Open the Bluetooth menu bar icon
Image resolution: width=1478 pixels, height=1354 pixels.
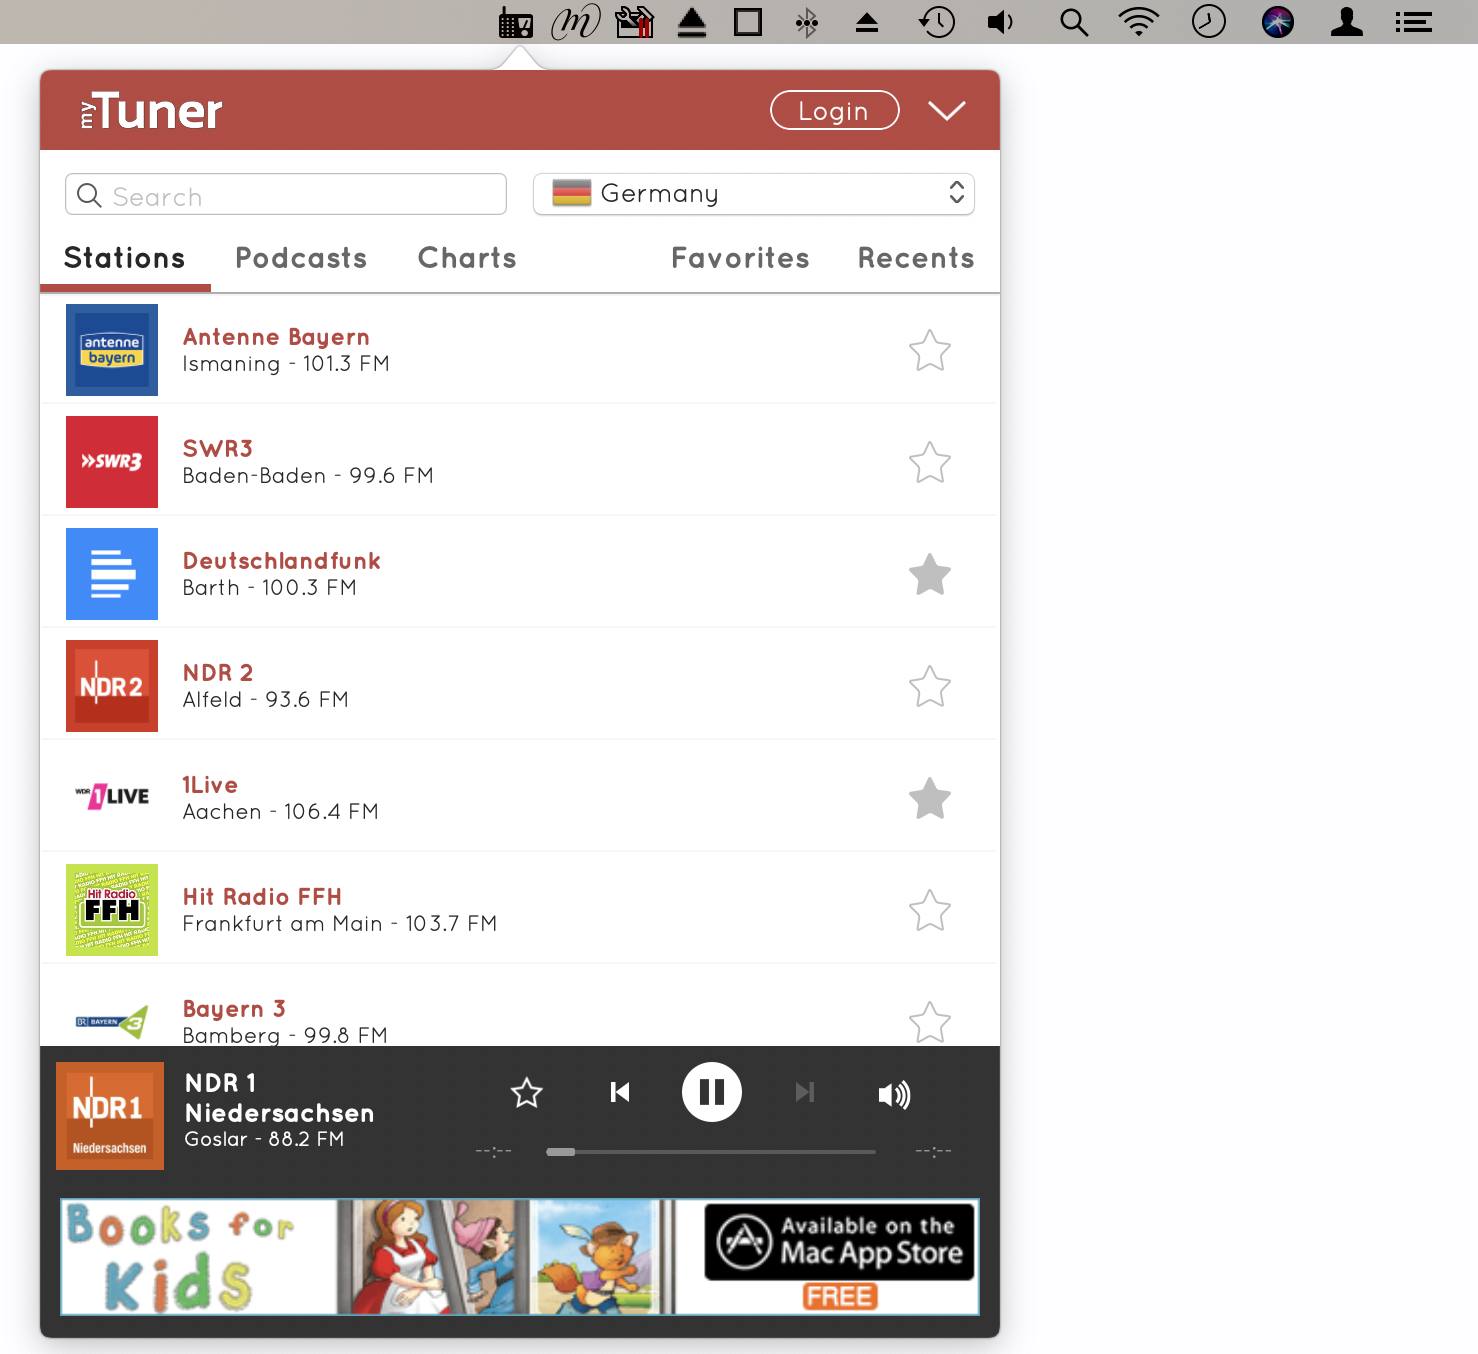click(807, 22)
